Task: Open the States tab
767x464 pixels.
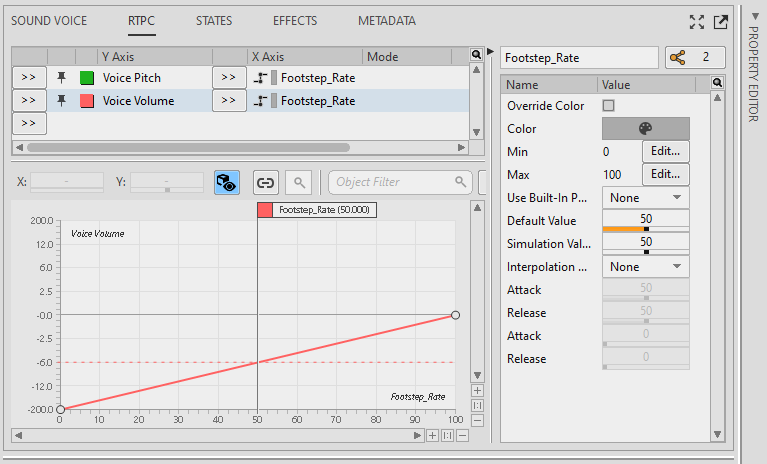Action: tap(215, 21)
